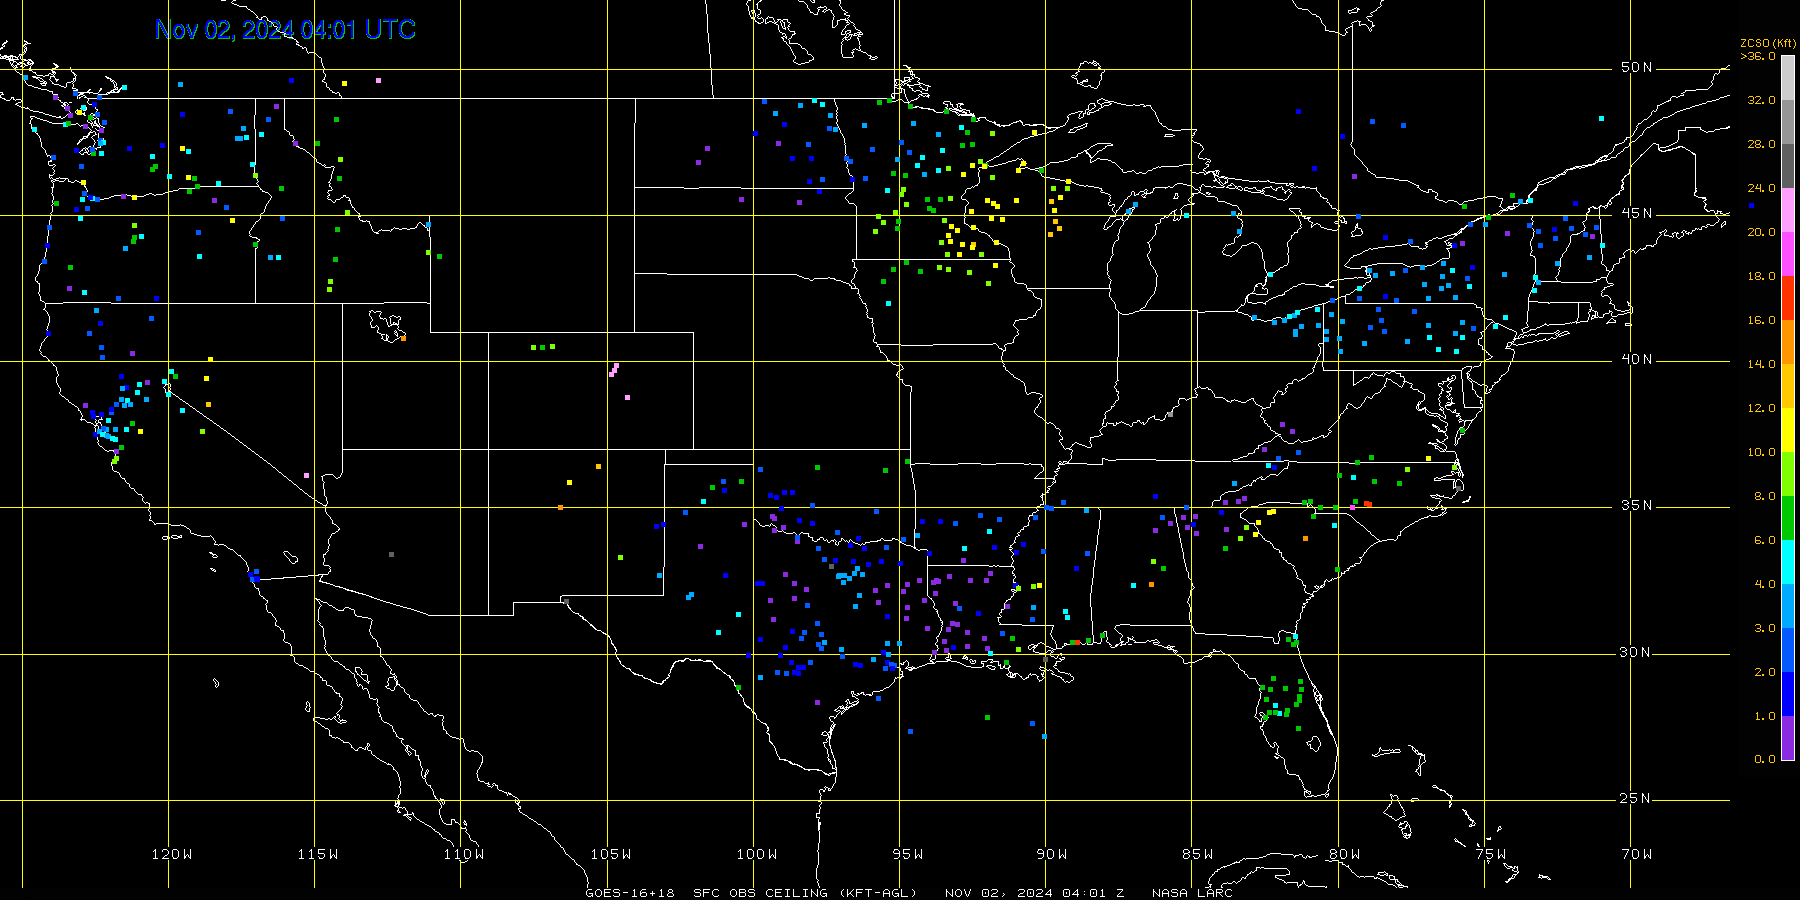Click the '28.0' legend label
The width and height of the screenshot is (1800, 900).
coord(1761,144)
